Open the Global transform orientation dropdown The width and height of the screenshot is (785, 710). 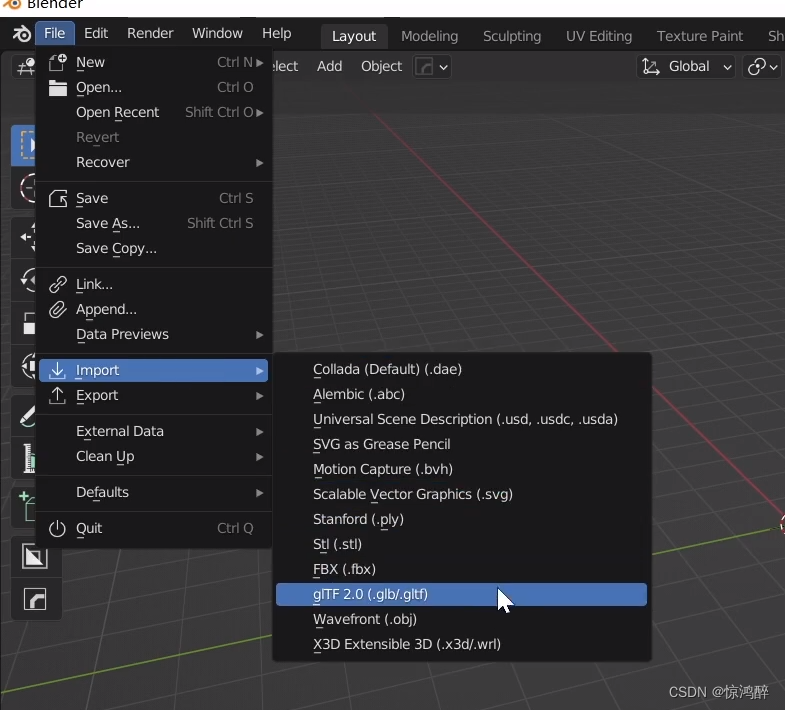point(686,67)
